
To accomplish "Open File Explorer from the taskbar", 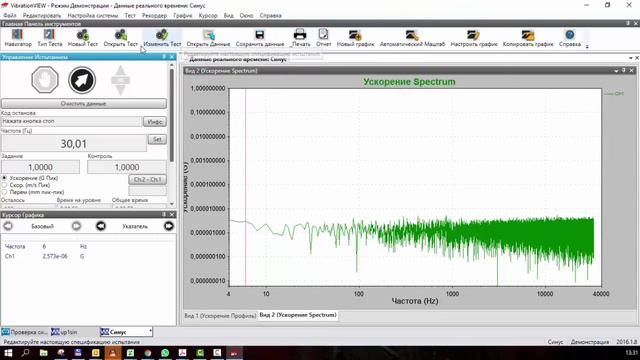I will (43, 353).
